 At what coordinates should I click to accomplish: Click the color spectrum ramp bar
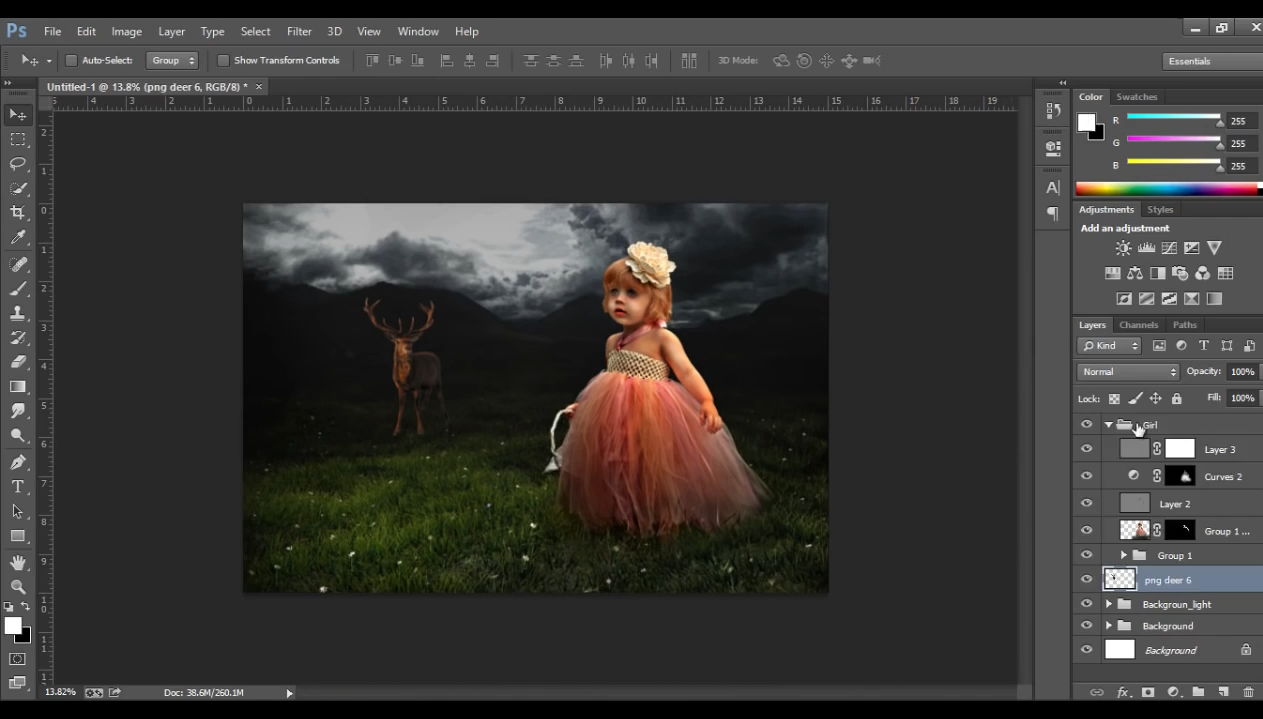tap(1166, 189)
